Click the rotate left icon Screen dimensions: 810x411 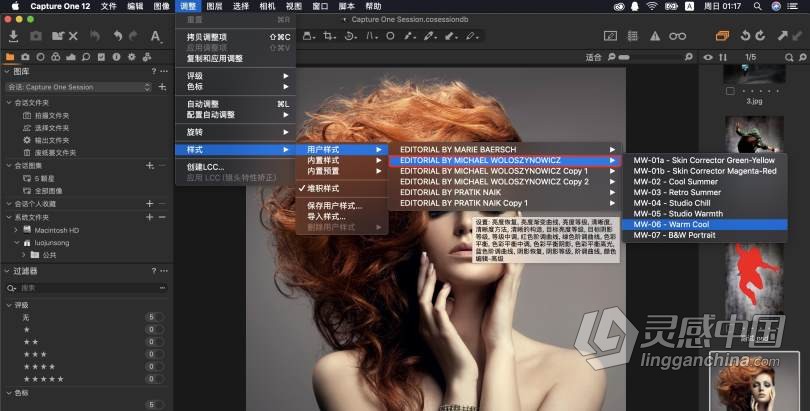745,36
